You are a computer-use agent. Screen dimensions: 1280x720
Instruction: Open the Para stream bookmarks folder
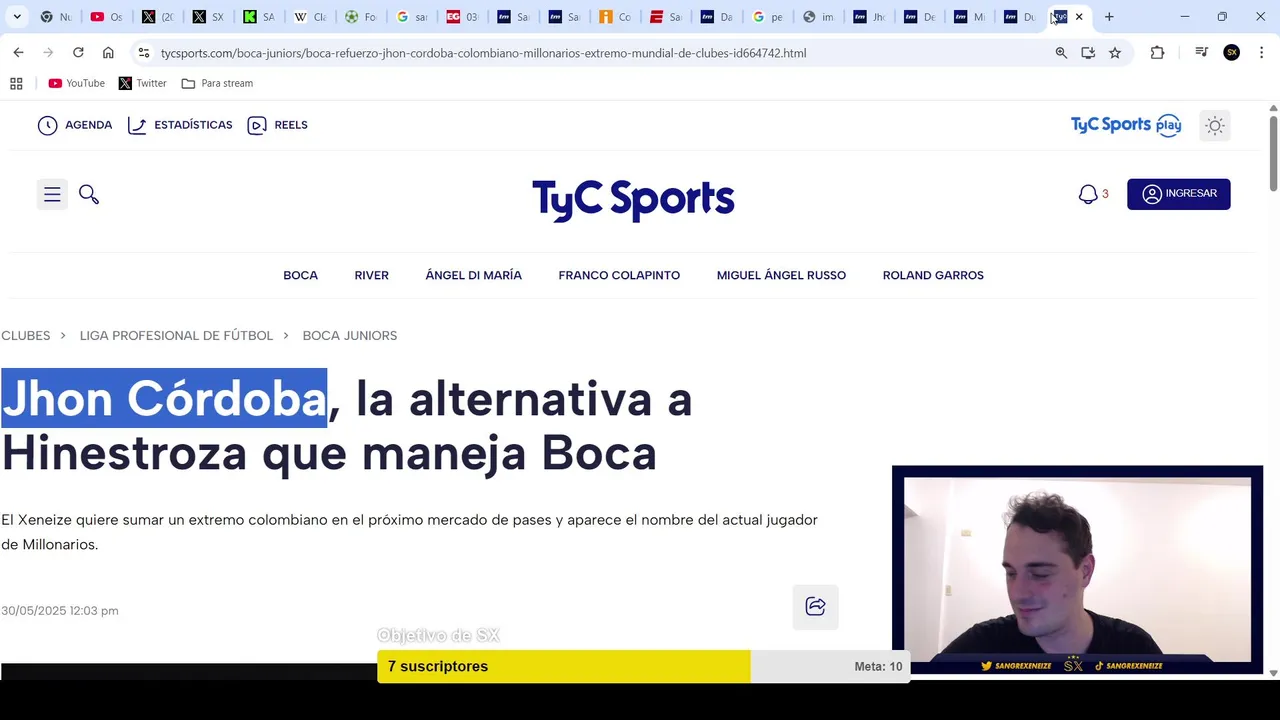tap(217, 83)
